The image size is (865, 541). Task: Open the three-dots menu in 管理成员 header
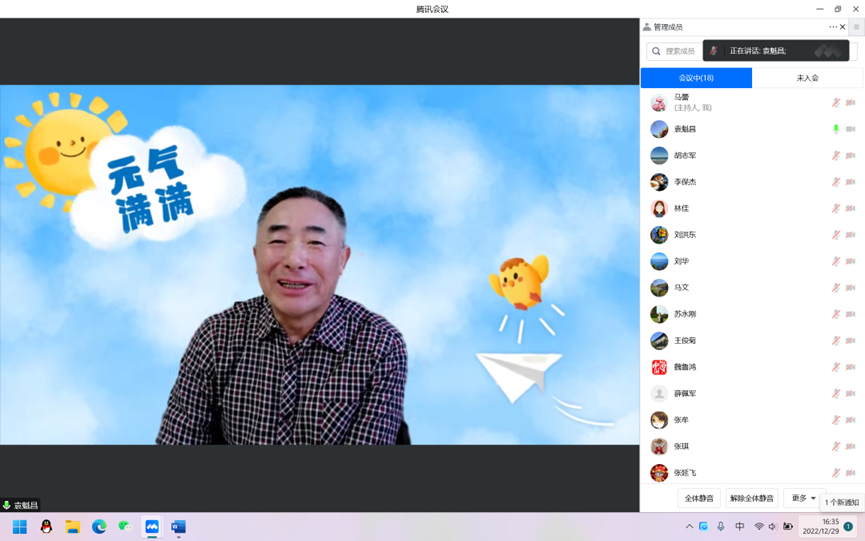coord(832,27)
